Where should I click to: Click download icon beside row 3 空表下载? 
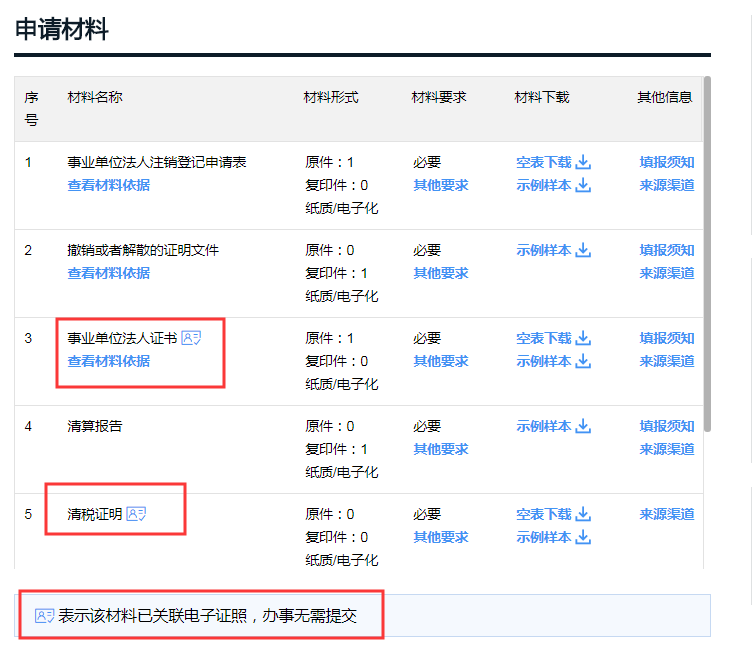(584, 338)
